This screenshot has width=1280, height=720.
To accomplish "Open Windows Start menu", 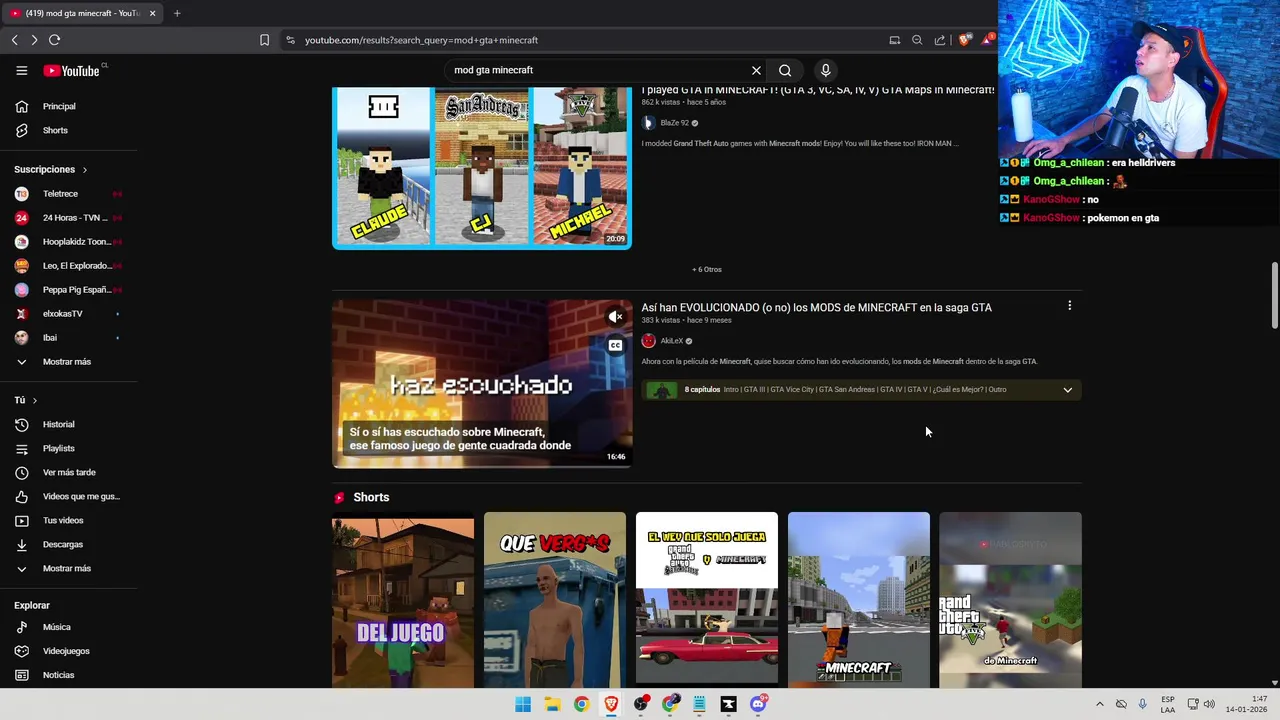I will tap(523, 704).
